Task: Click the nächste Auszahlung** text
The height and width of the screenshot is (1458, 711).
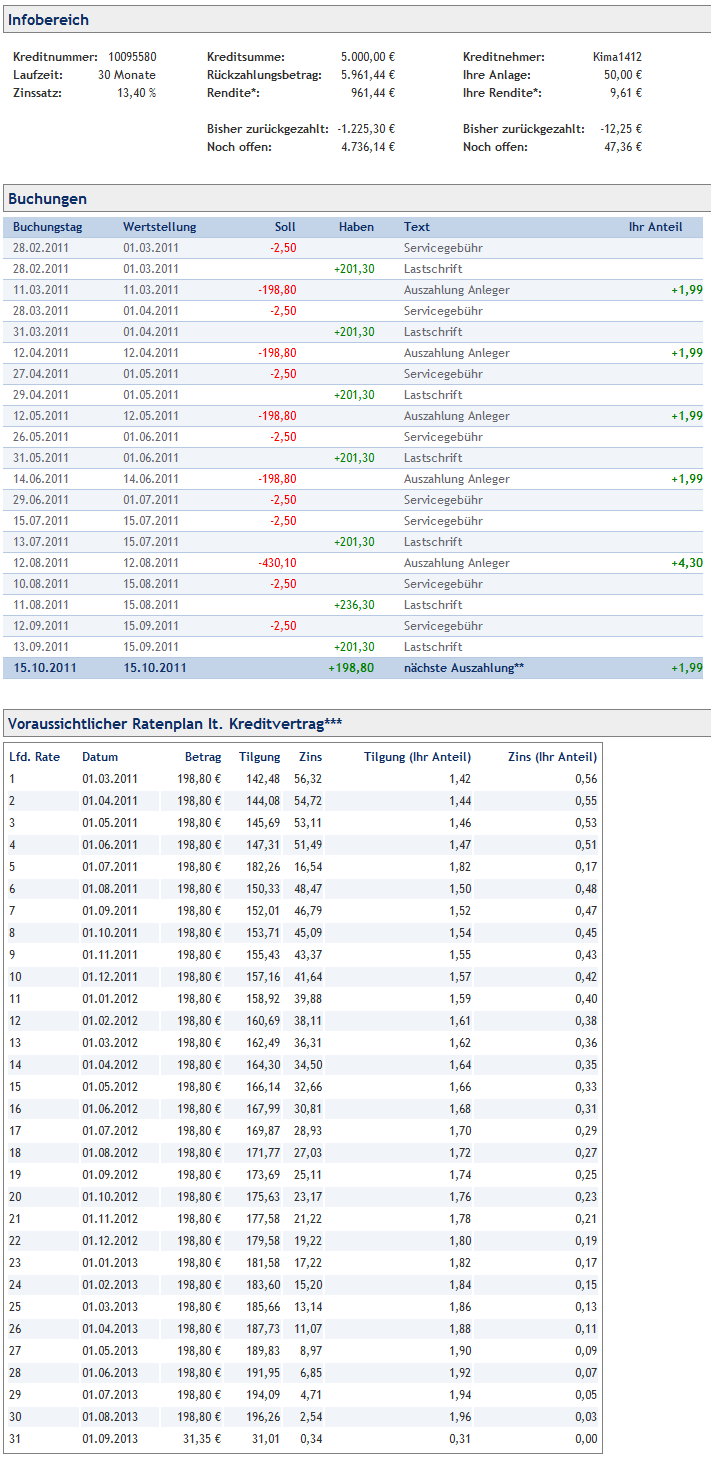Action: coord(464,668)
